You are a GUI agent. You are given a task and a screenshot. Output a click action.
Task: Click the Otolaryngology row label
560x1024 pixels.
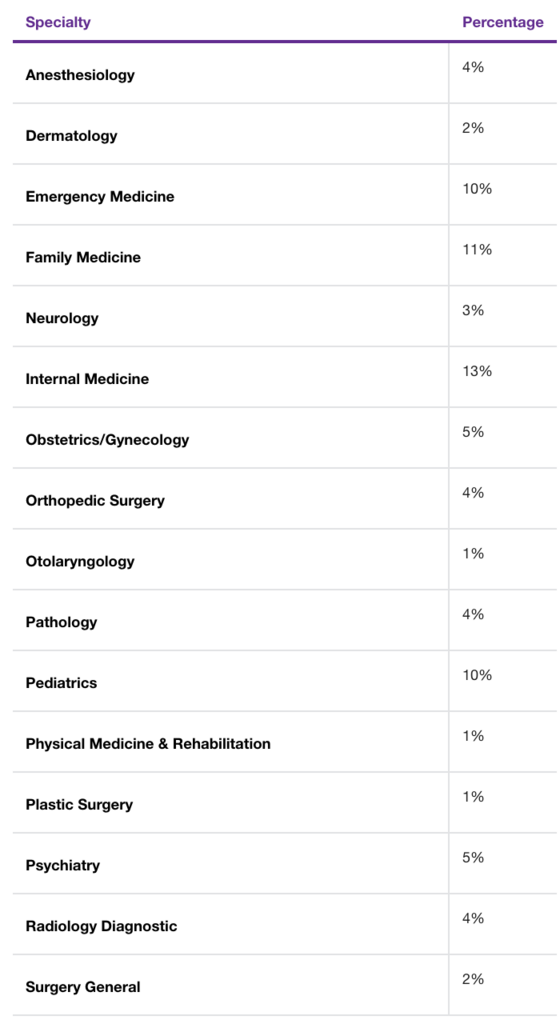point(80,561)
